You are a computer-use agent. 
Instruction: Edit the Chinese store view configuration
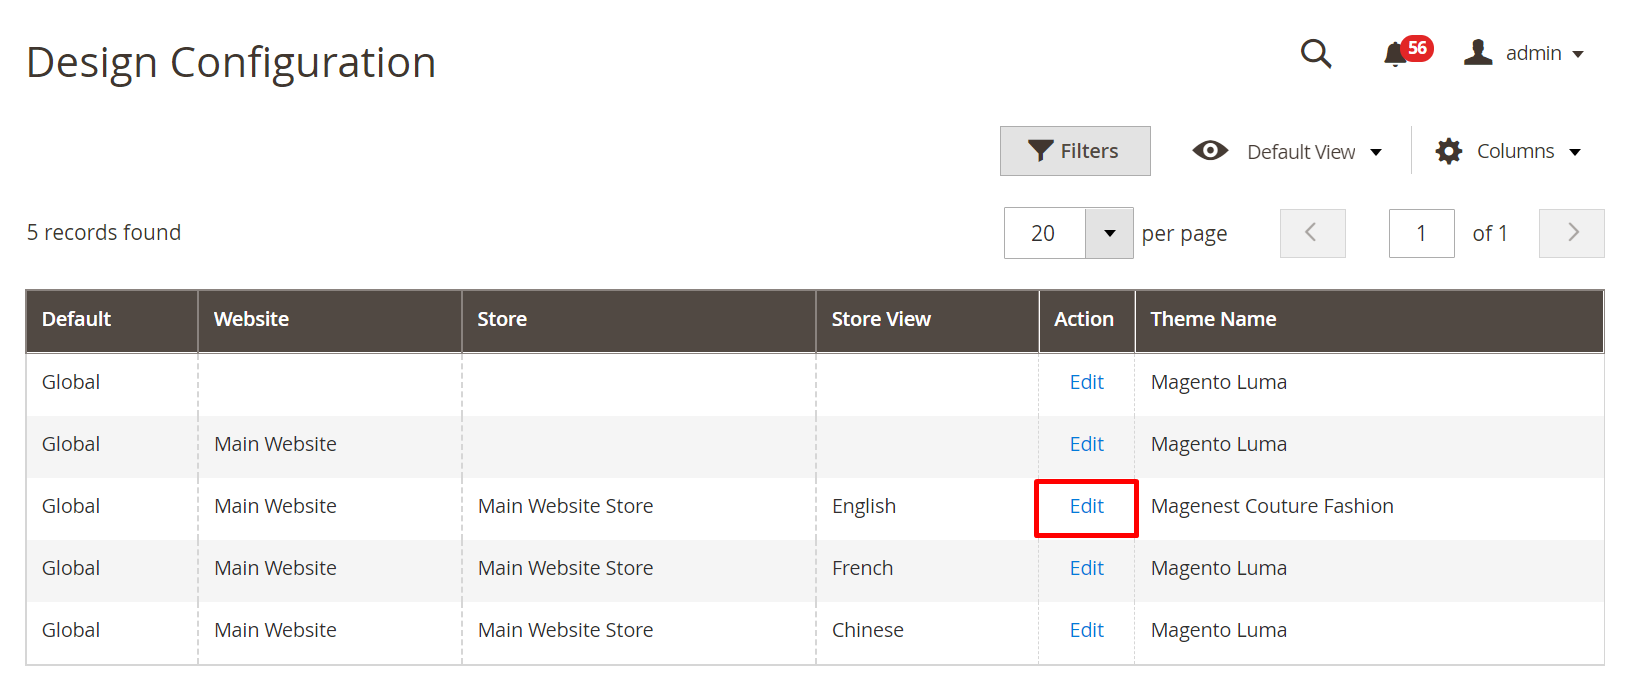1086,630
